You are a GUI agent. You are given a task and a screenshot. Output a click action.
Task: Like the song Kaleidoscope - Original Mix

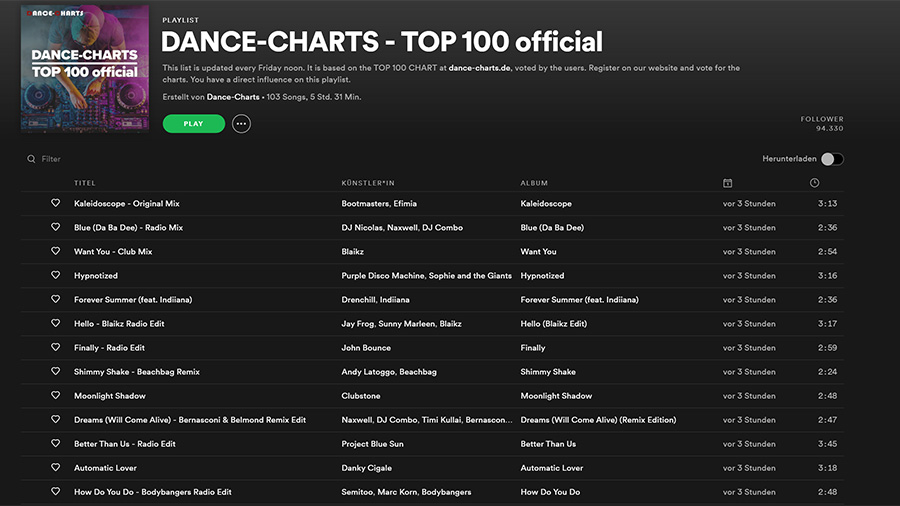(56, 203)
